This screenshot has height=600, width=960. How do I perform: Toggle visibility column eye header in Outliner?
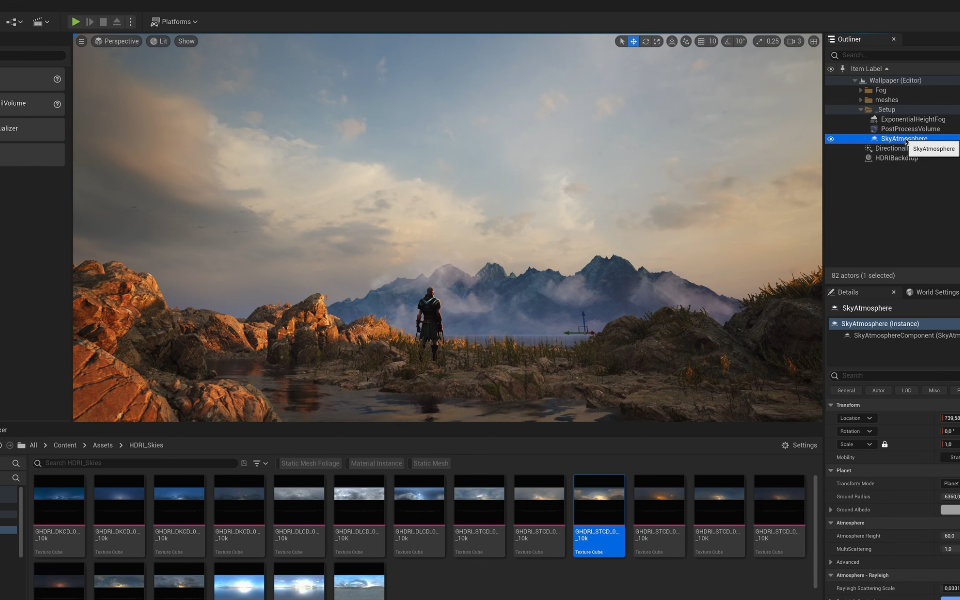[x=831, y=69]
